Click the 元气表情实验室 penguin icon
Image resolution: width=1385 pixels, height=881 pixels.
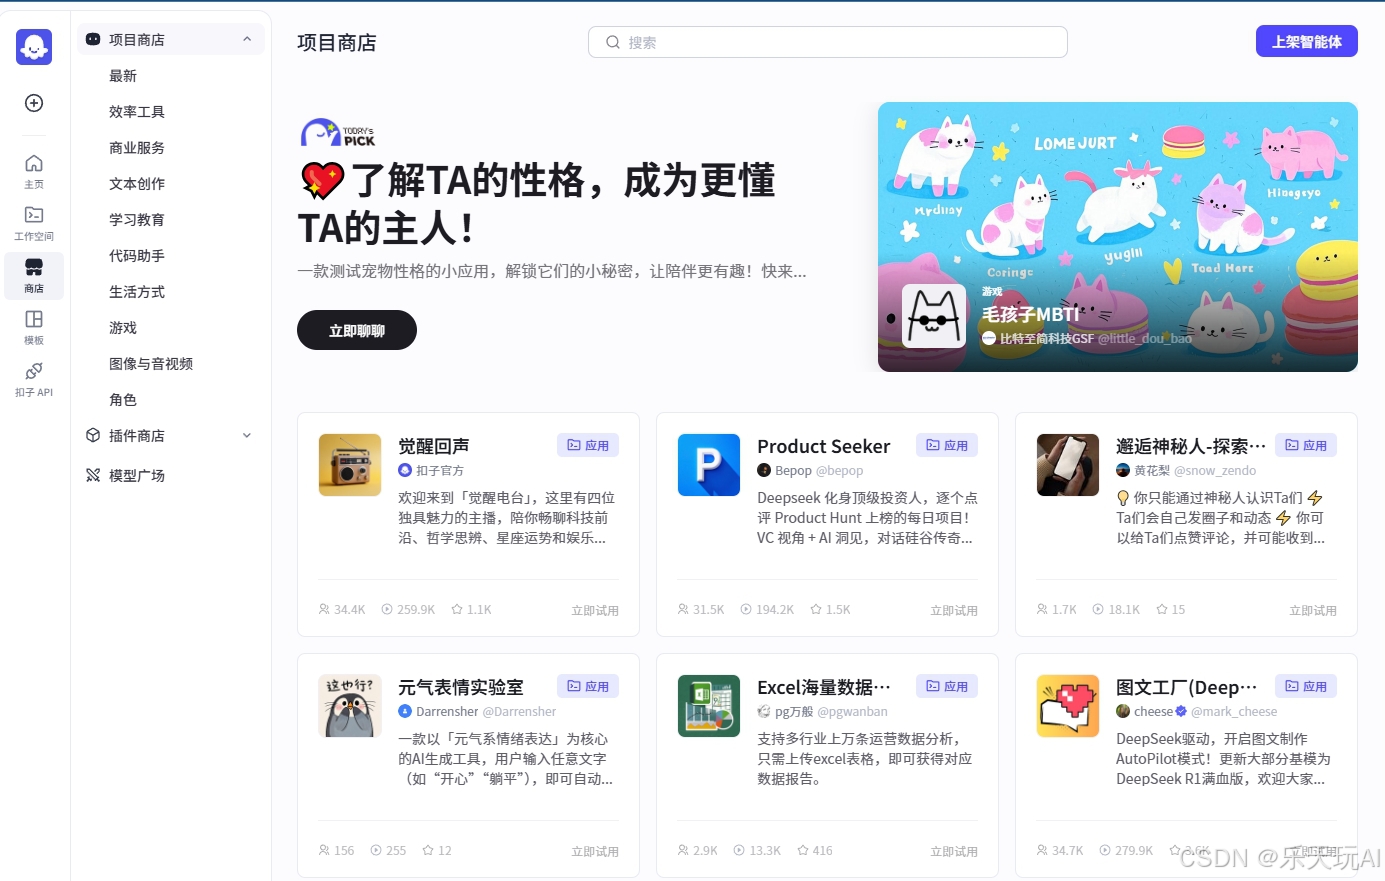(x=350, y=706)
